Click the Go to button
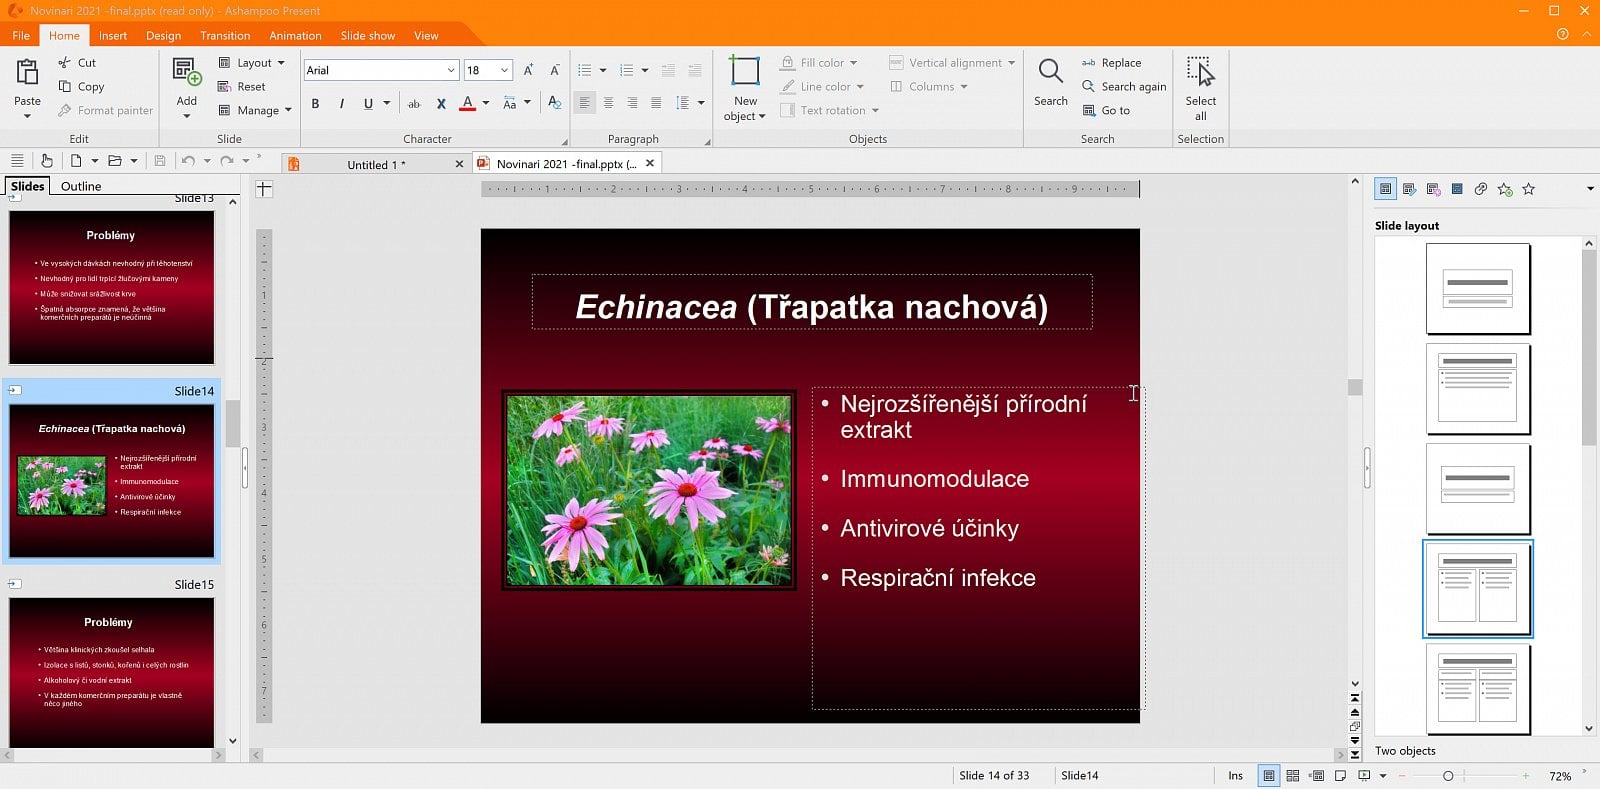The image size is (1600, 789). (x=1106, y=110)
